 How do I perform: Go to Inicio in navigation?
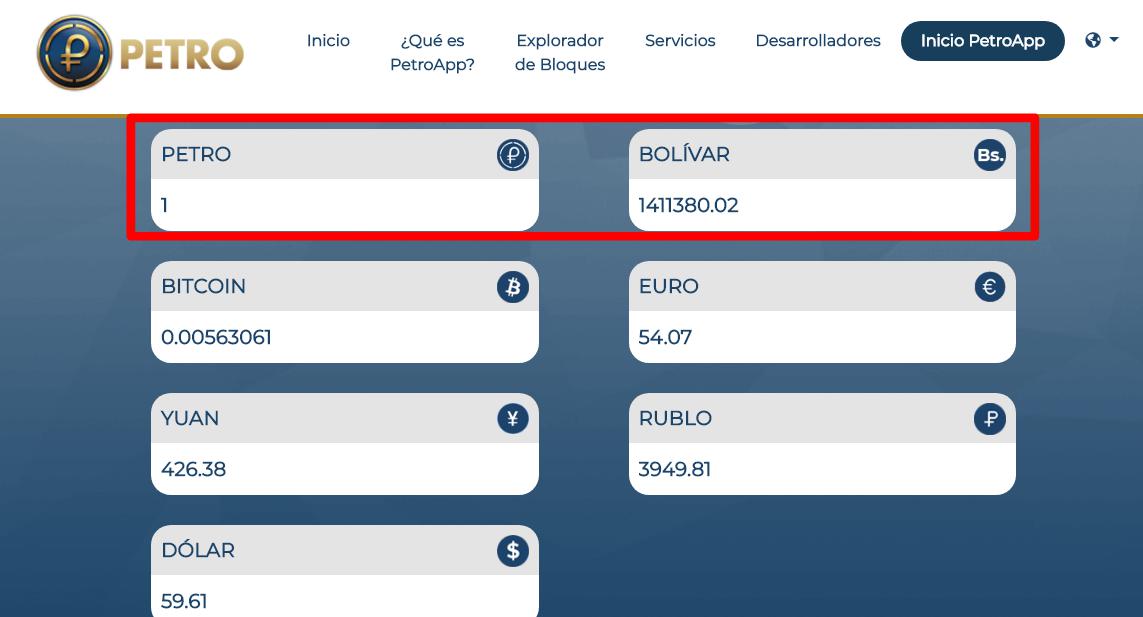(x=328, y=41)
